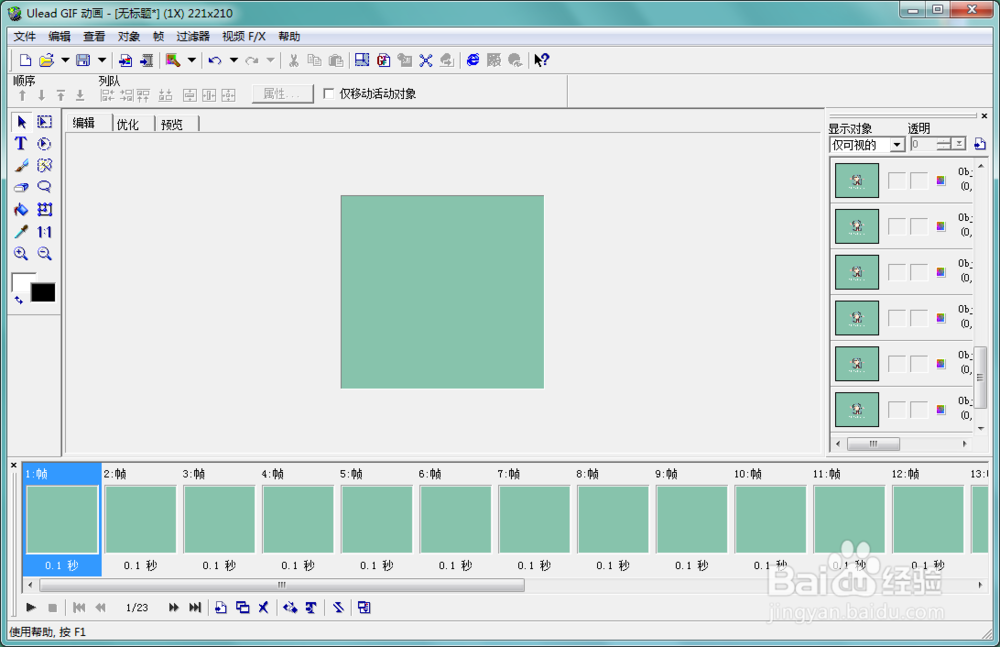Viewport: 1000px width, 647px height.
Task: Toggle first checkbox of second object row
Action: (897, 226)
